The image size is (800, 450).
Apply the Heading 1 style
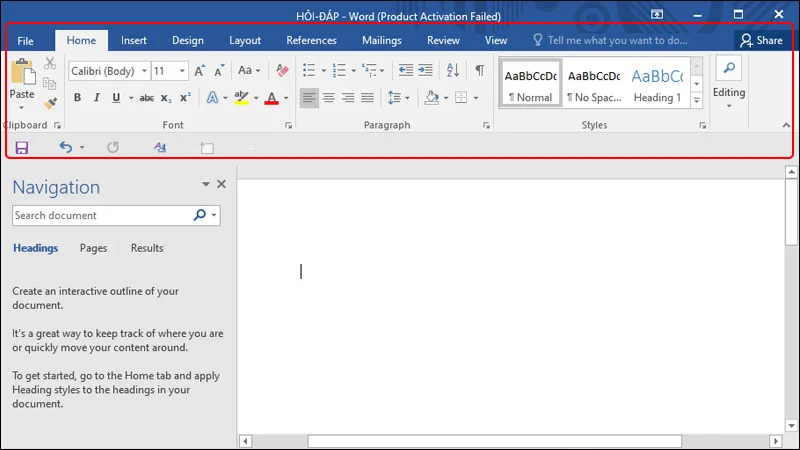click(657, 84)
